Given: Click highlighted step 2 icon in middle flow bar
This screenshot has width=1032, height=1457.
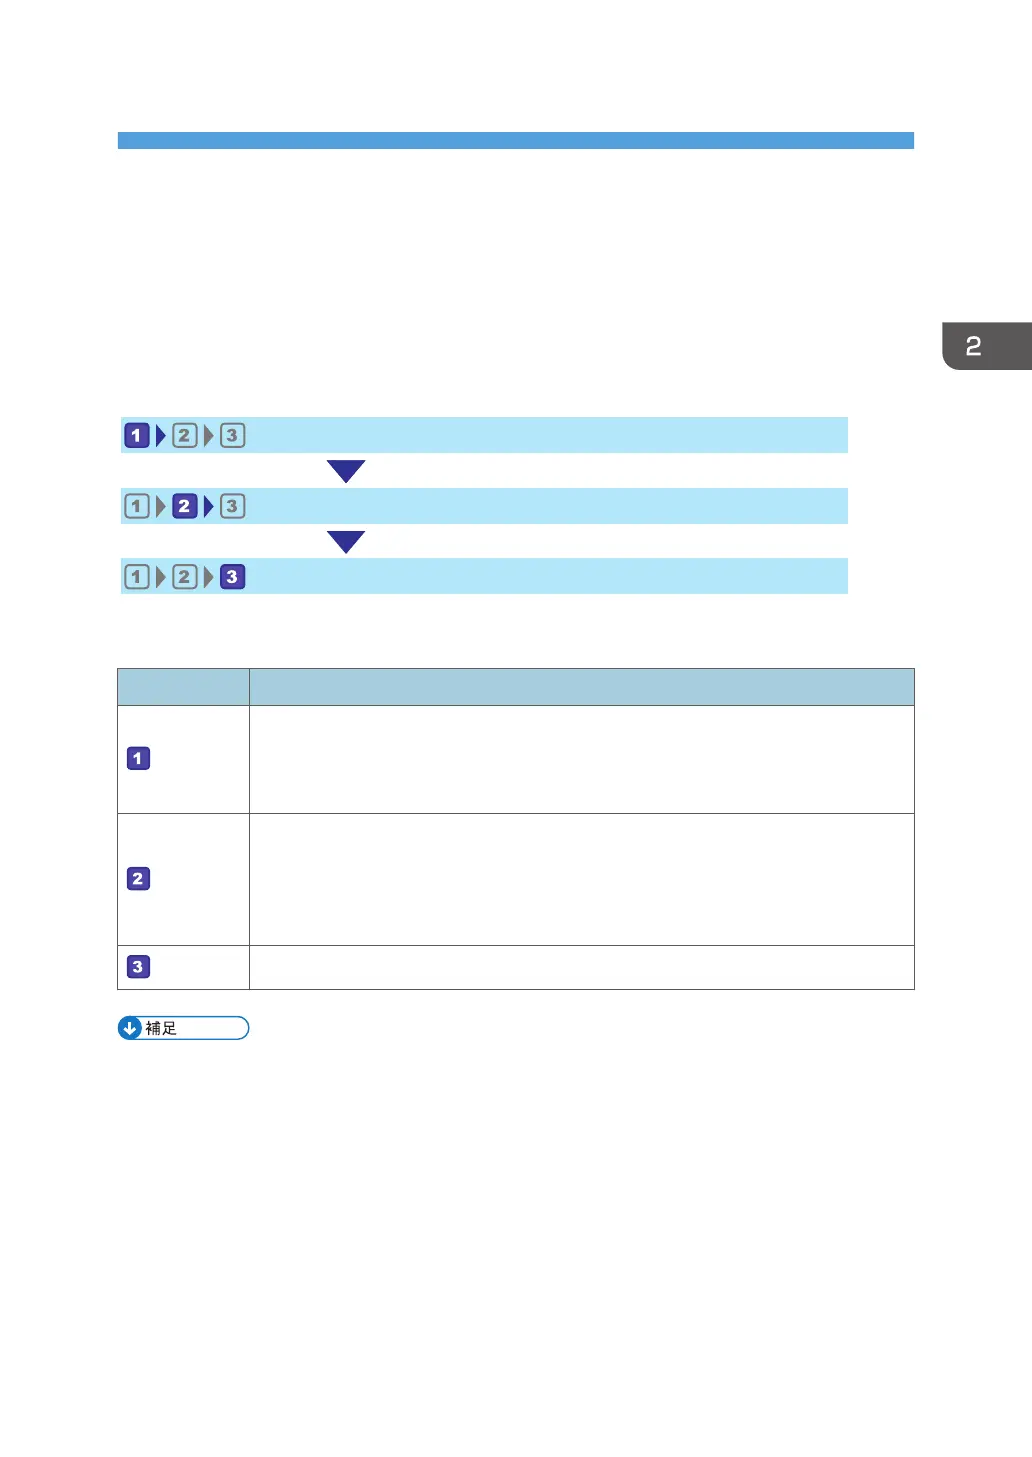Looking at the screenshot, I should 184,506.
